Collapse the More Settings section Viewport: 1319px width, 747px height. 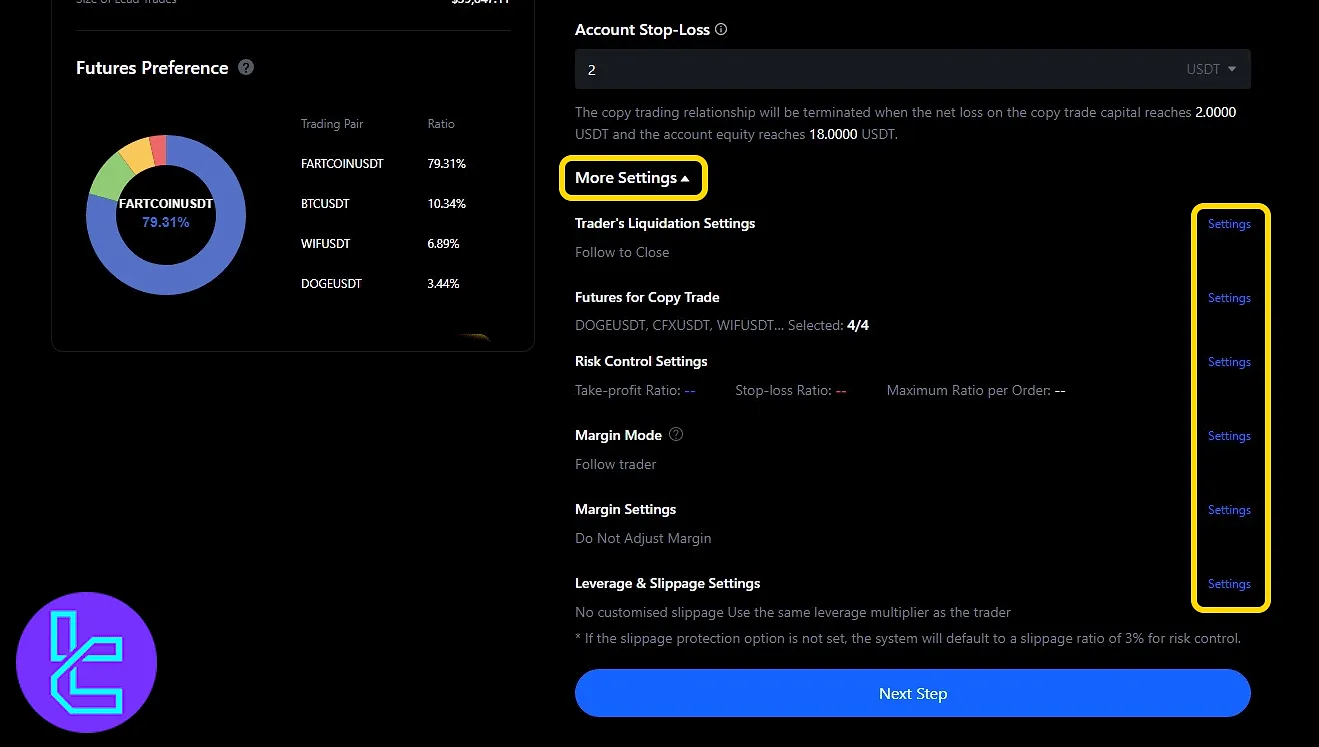coord(632,178)
